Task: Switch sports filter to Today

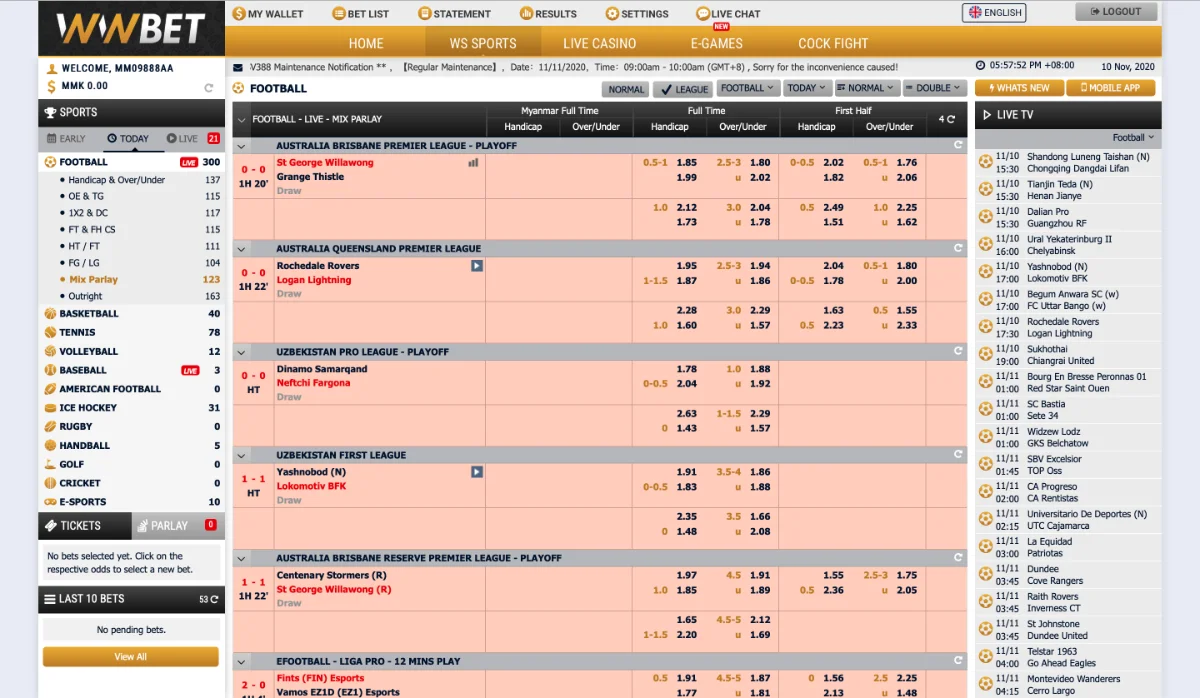Action: tap(128, 139)
